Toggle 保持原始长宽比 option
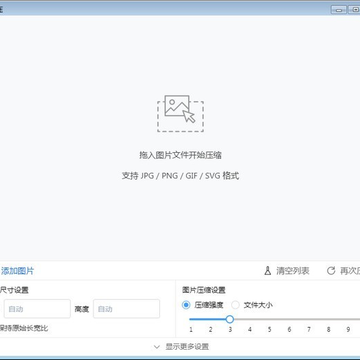The width and height of the screenshot is (360, 360). pos(24,328)
